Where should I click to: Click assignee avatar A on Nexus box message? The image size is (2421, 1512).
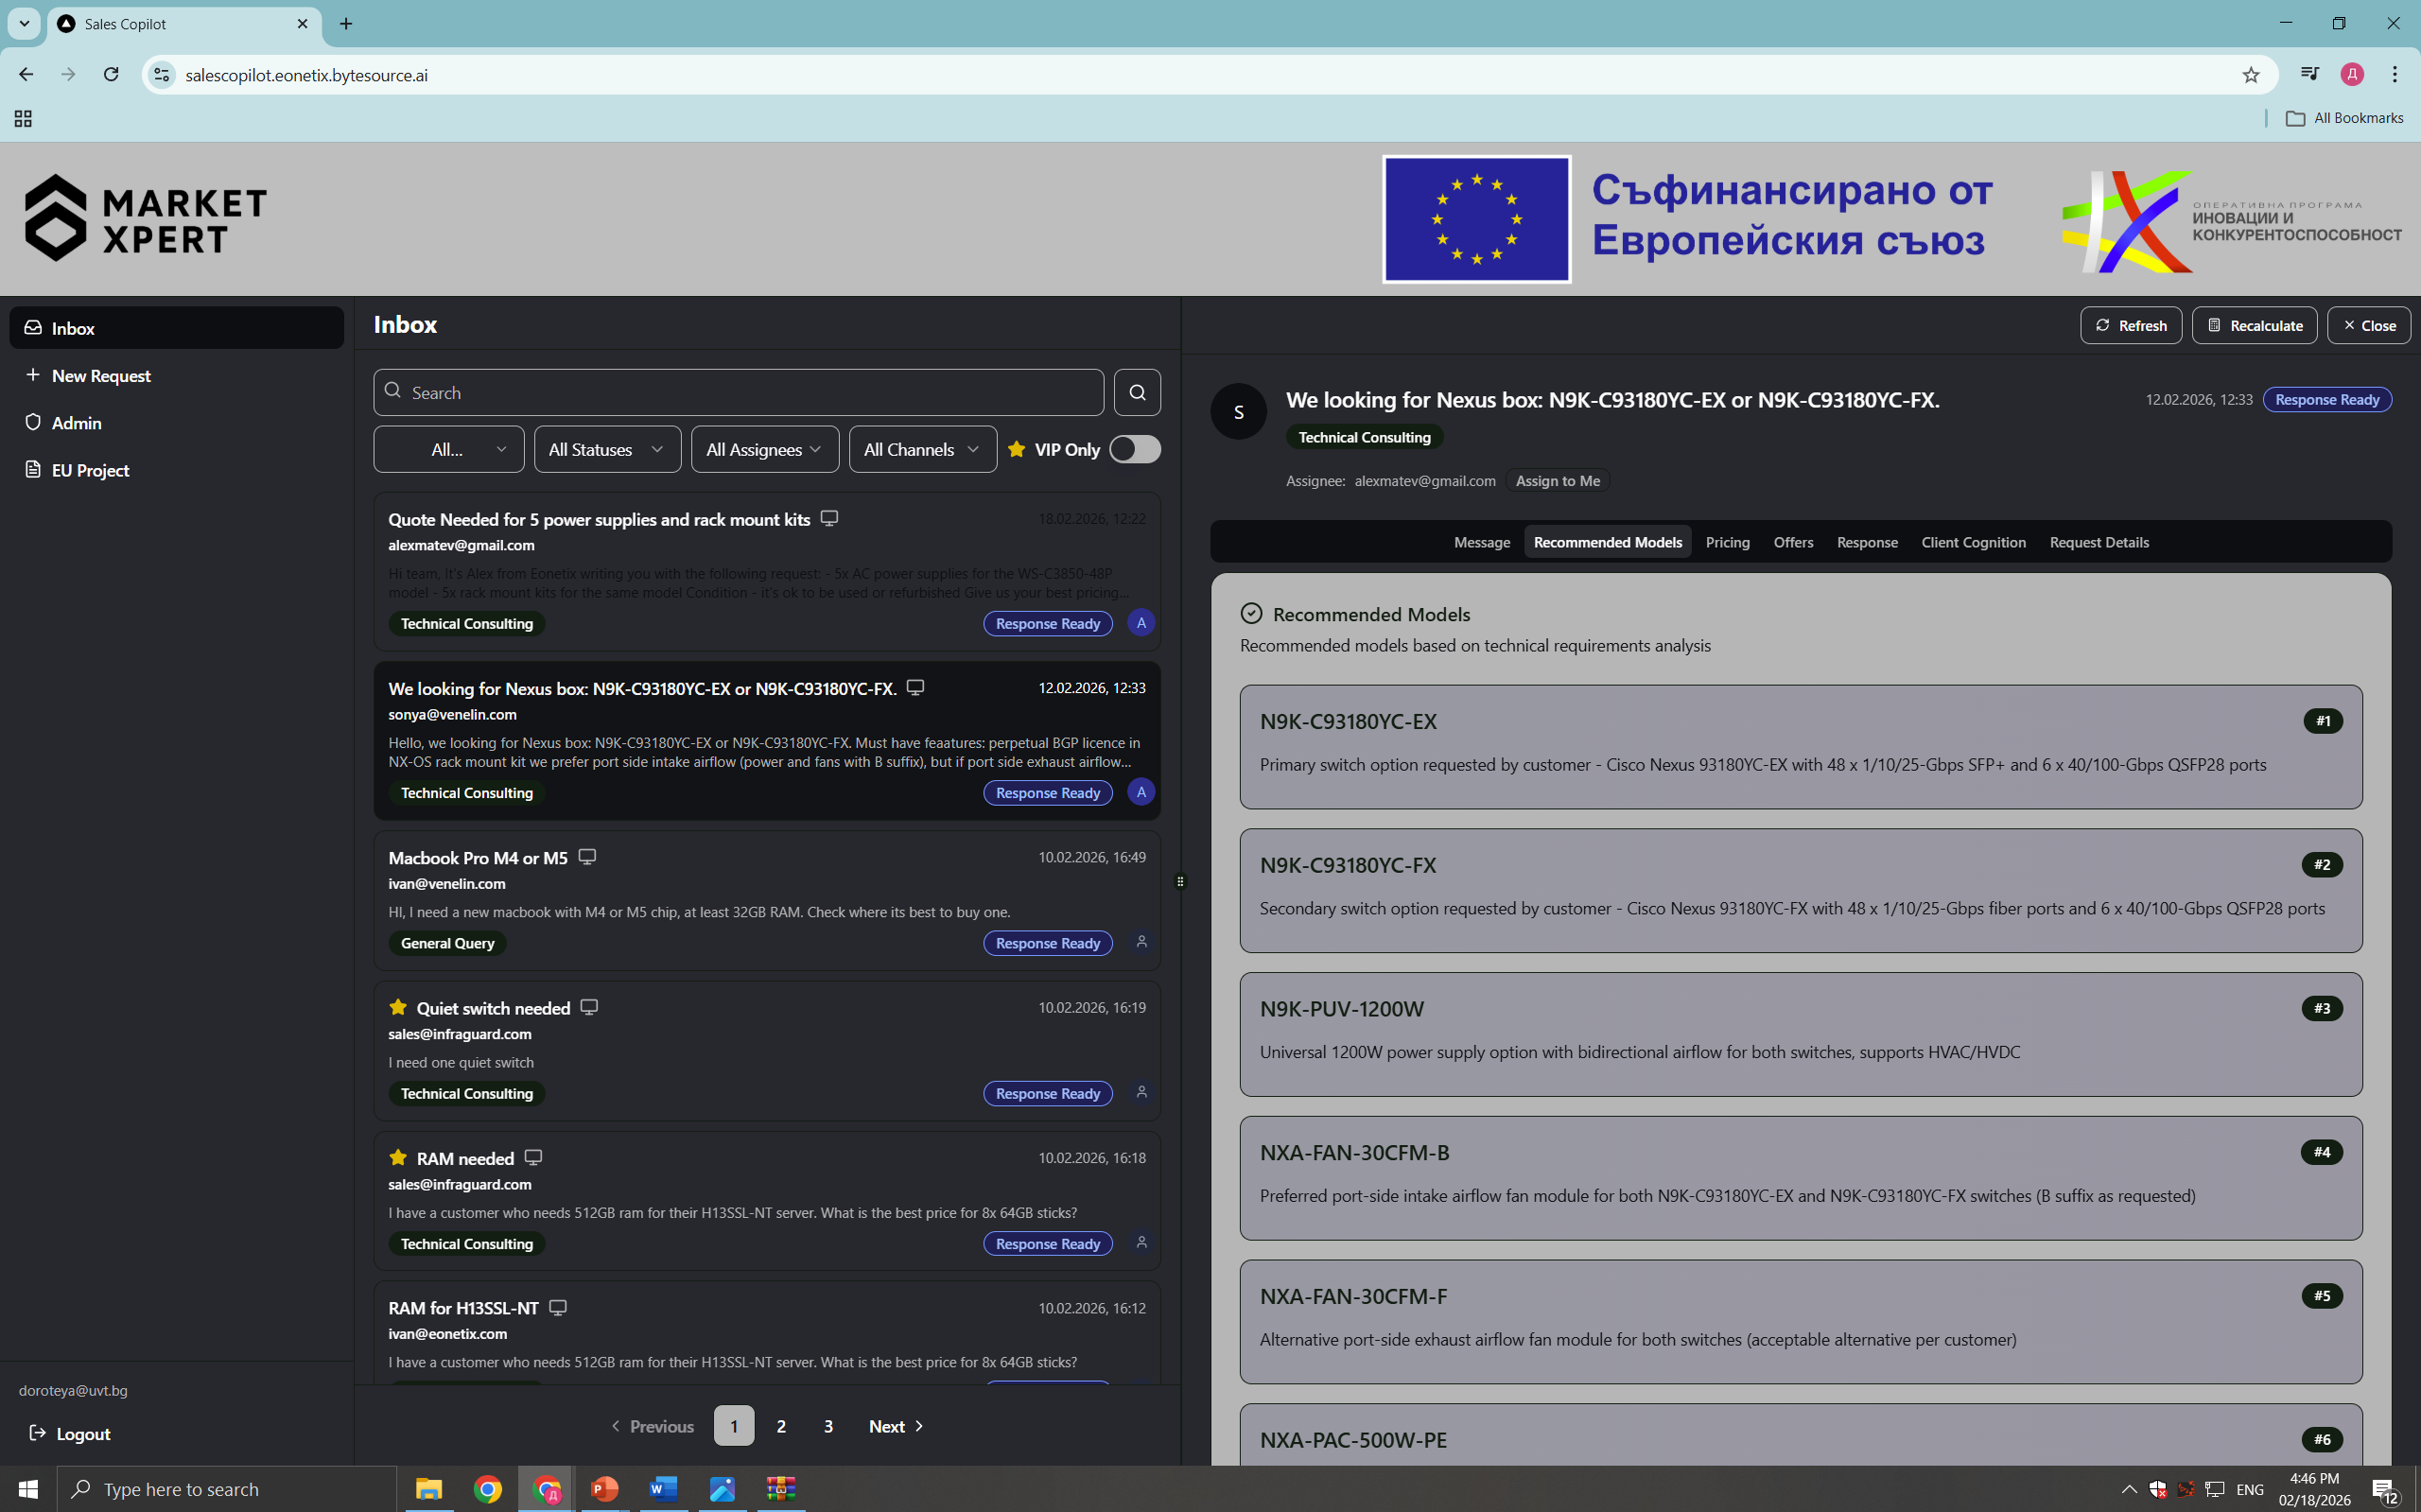1141,792
